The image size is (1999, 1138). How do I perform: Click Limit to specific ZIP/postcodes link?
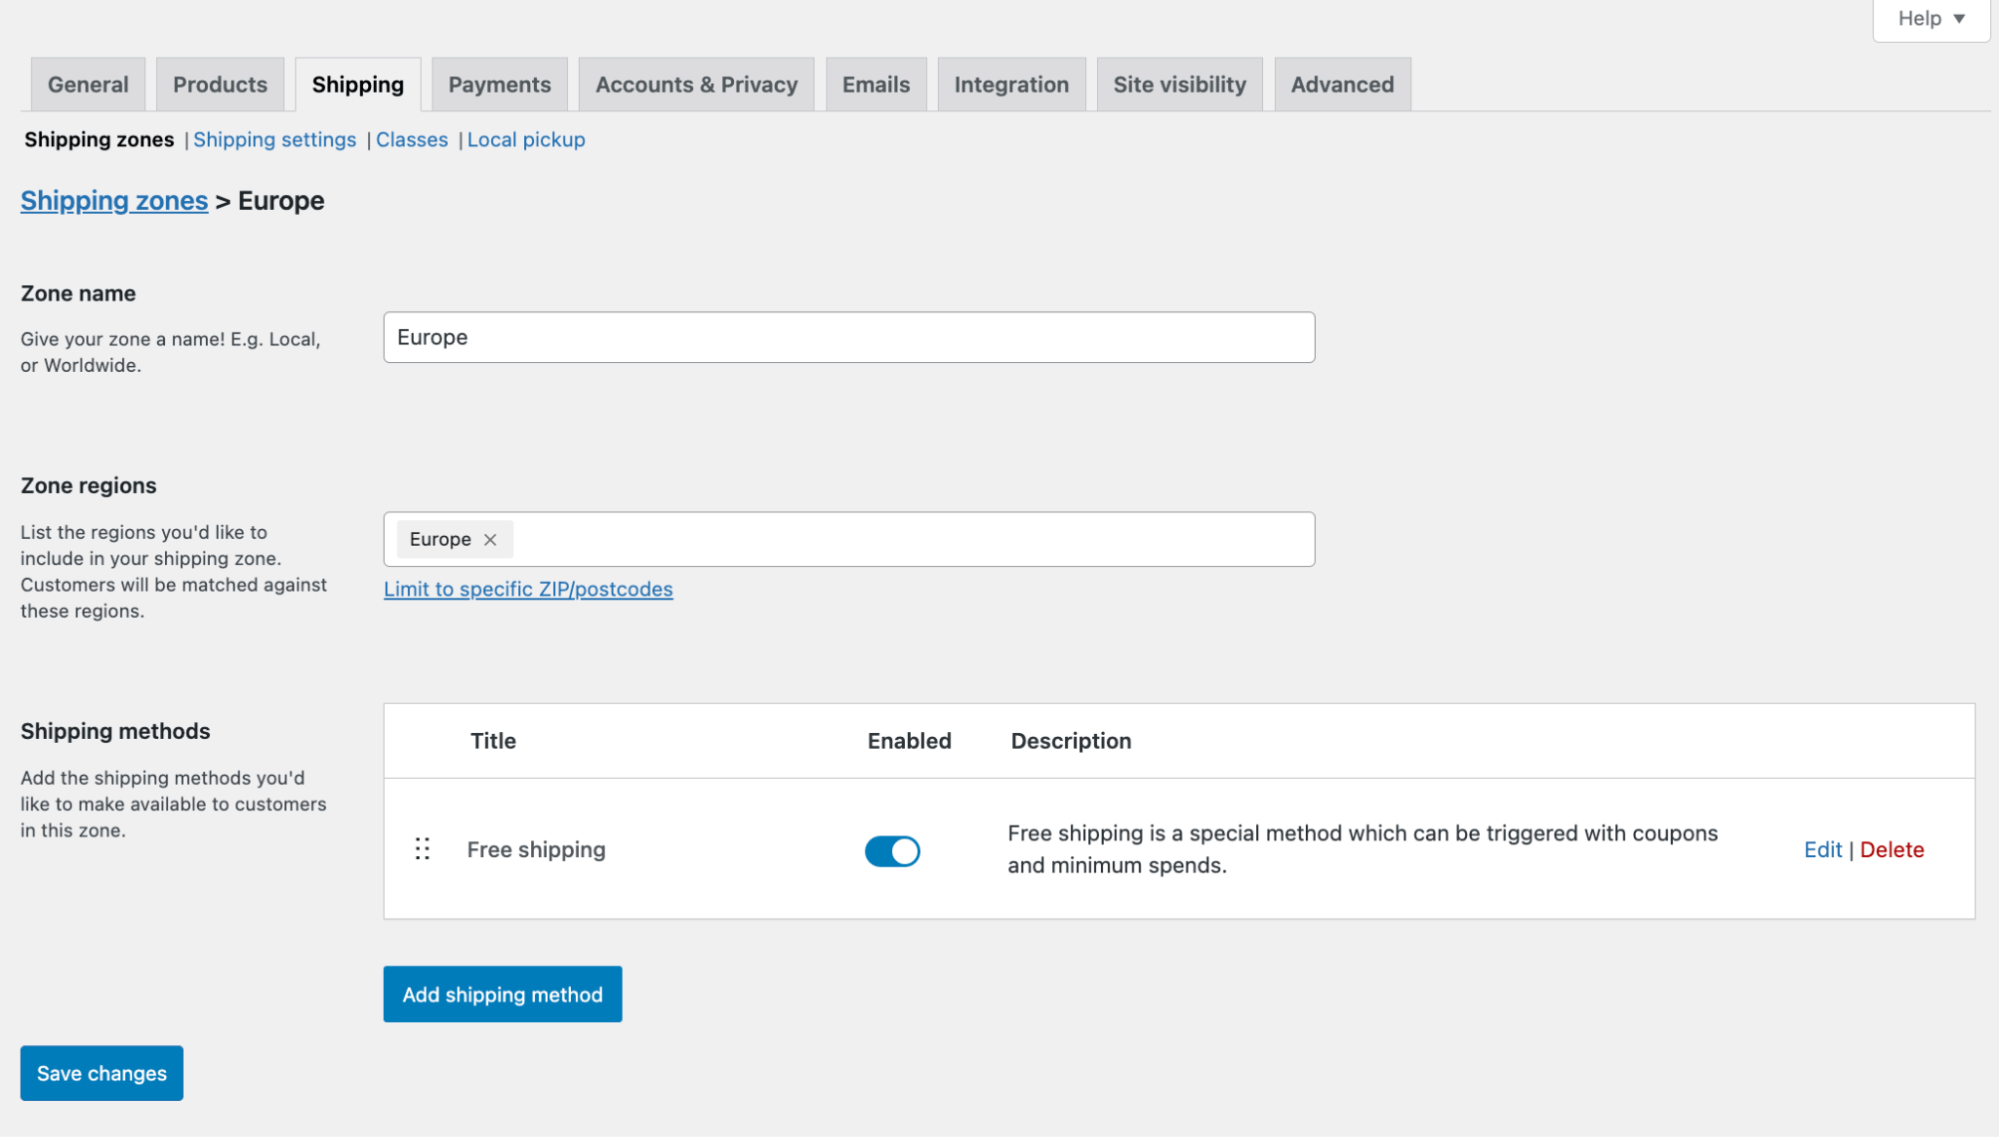(527, 589)
